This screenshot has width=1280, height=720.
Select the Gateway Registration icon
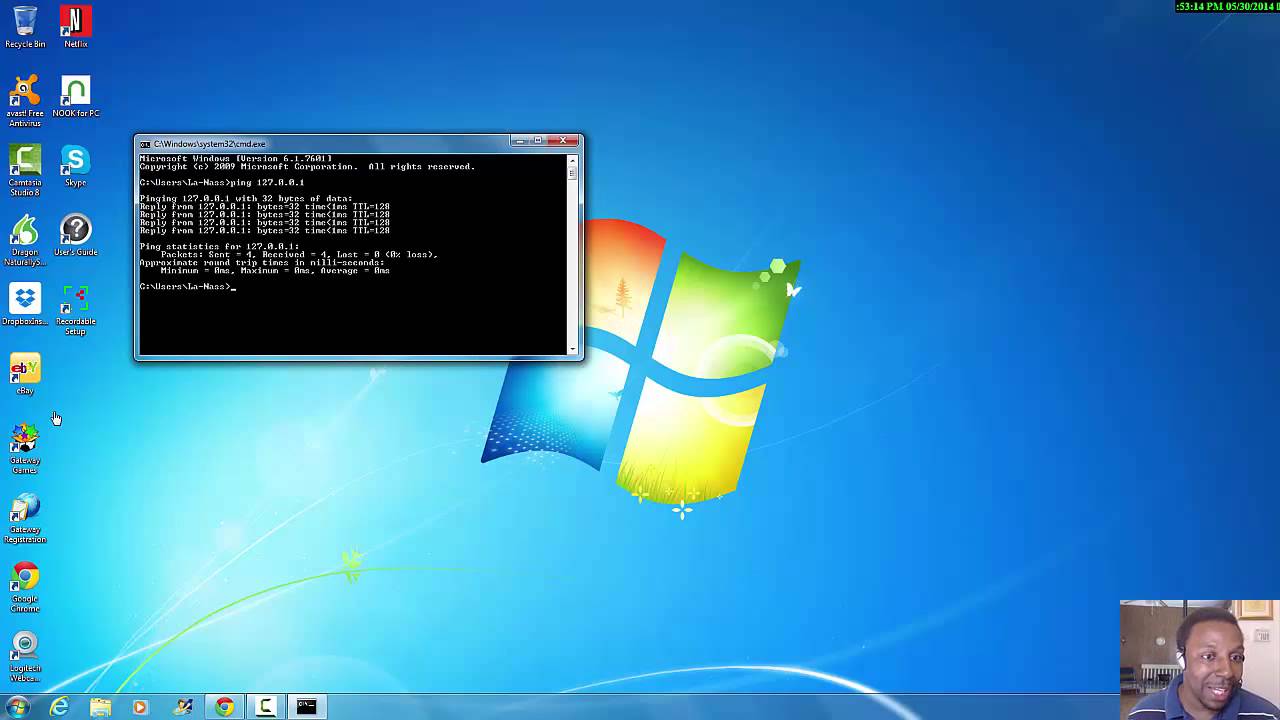click(x=25, y=518)
